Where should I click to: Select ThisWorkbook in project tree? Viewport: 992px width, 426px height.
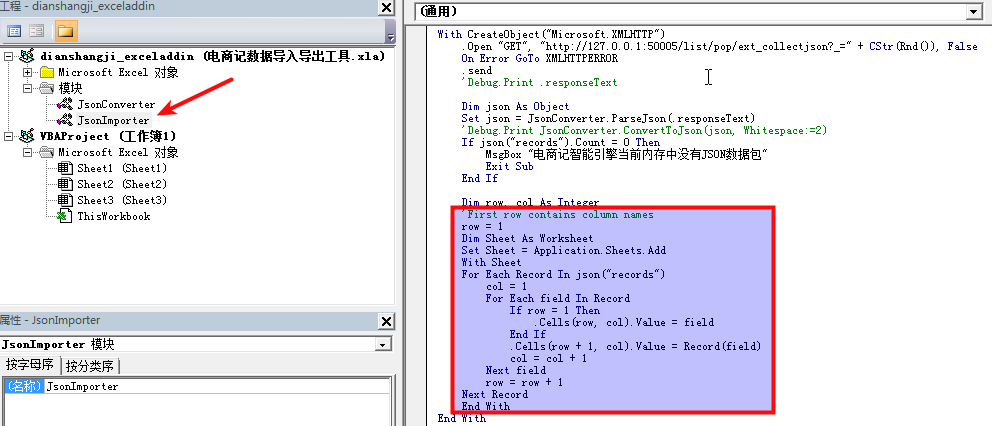tap(113, 216)
